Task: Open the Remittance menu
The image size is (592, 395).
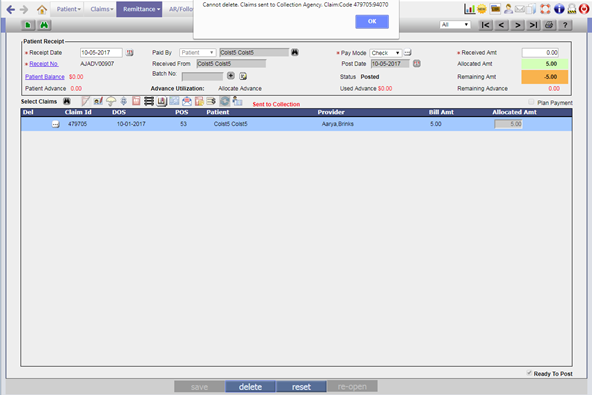Action: point(139,9)
